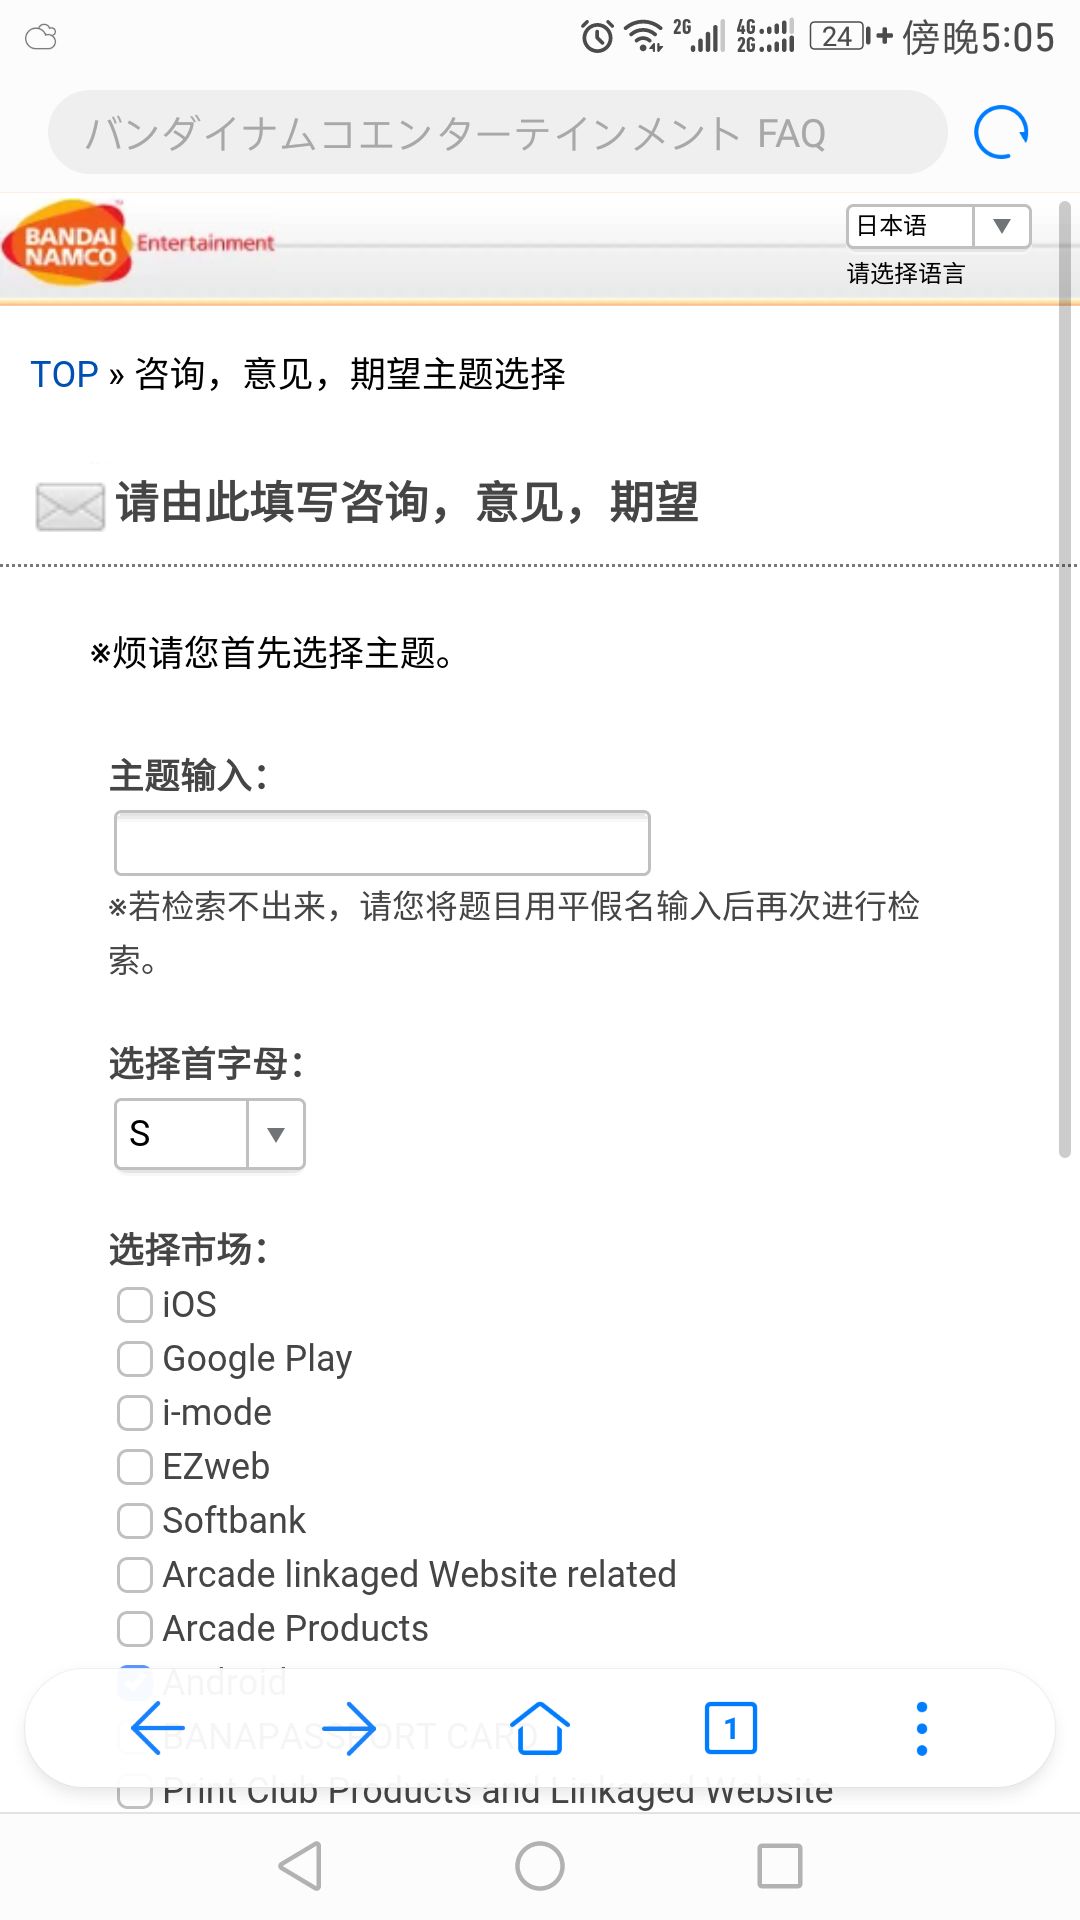The height and width of the screenshot is (1920, 1080).
Task: Tick the Softbank checkbox
Action: point(135,1521)
